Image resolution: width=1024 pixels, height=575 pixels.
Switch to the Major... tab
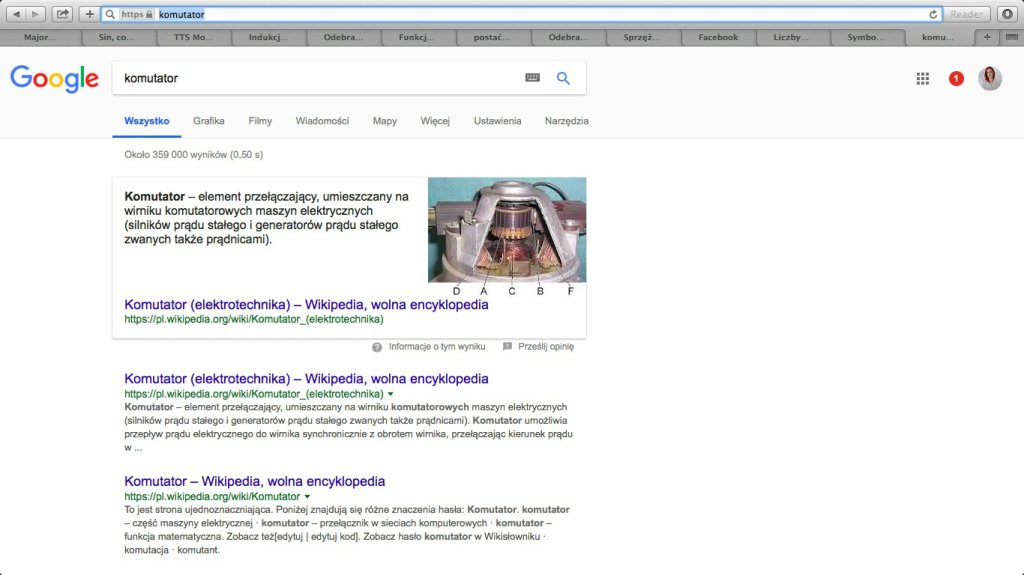click(x=40, y=37)
